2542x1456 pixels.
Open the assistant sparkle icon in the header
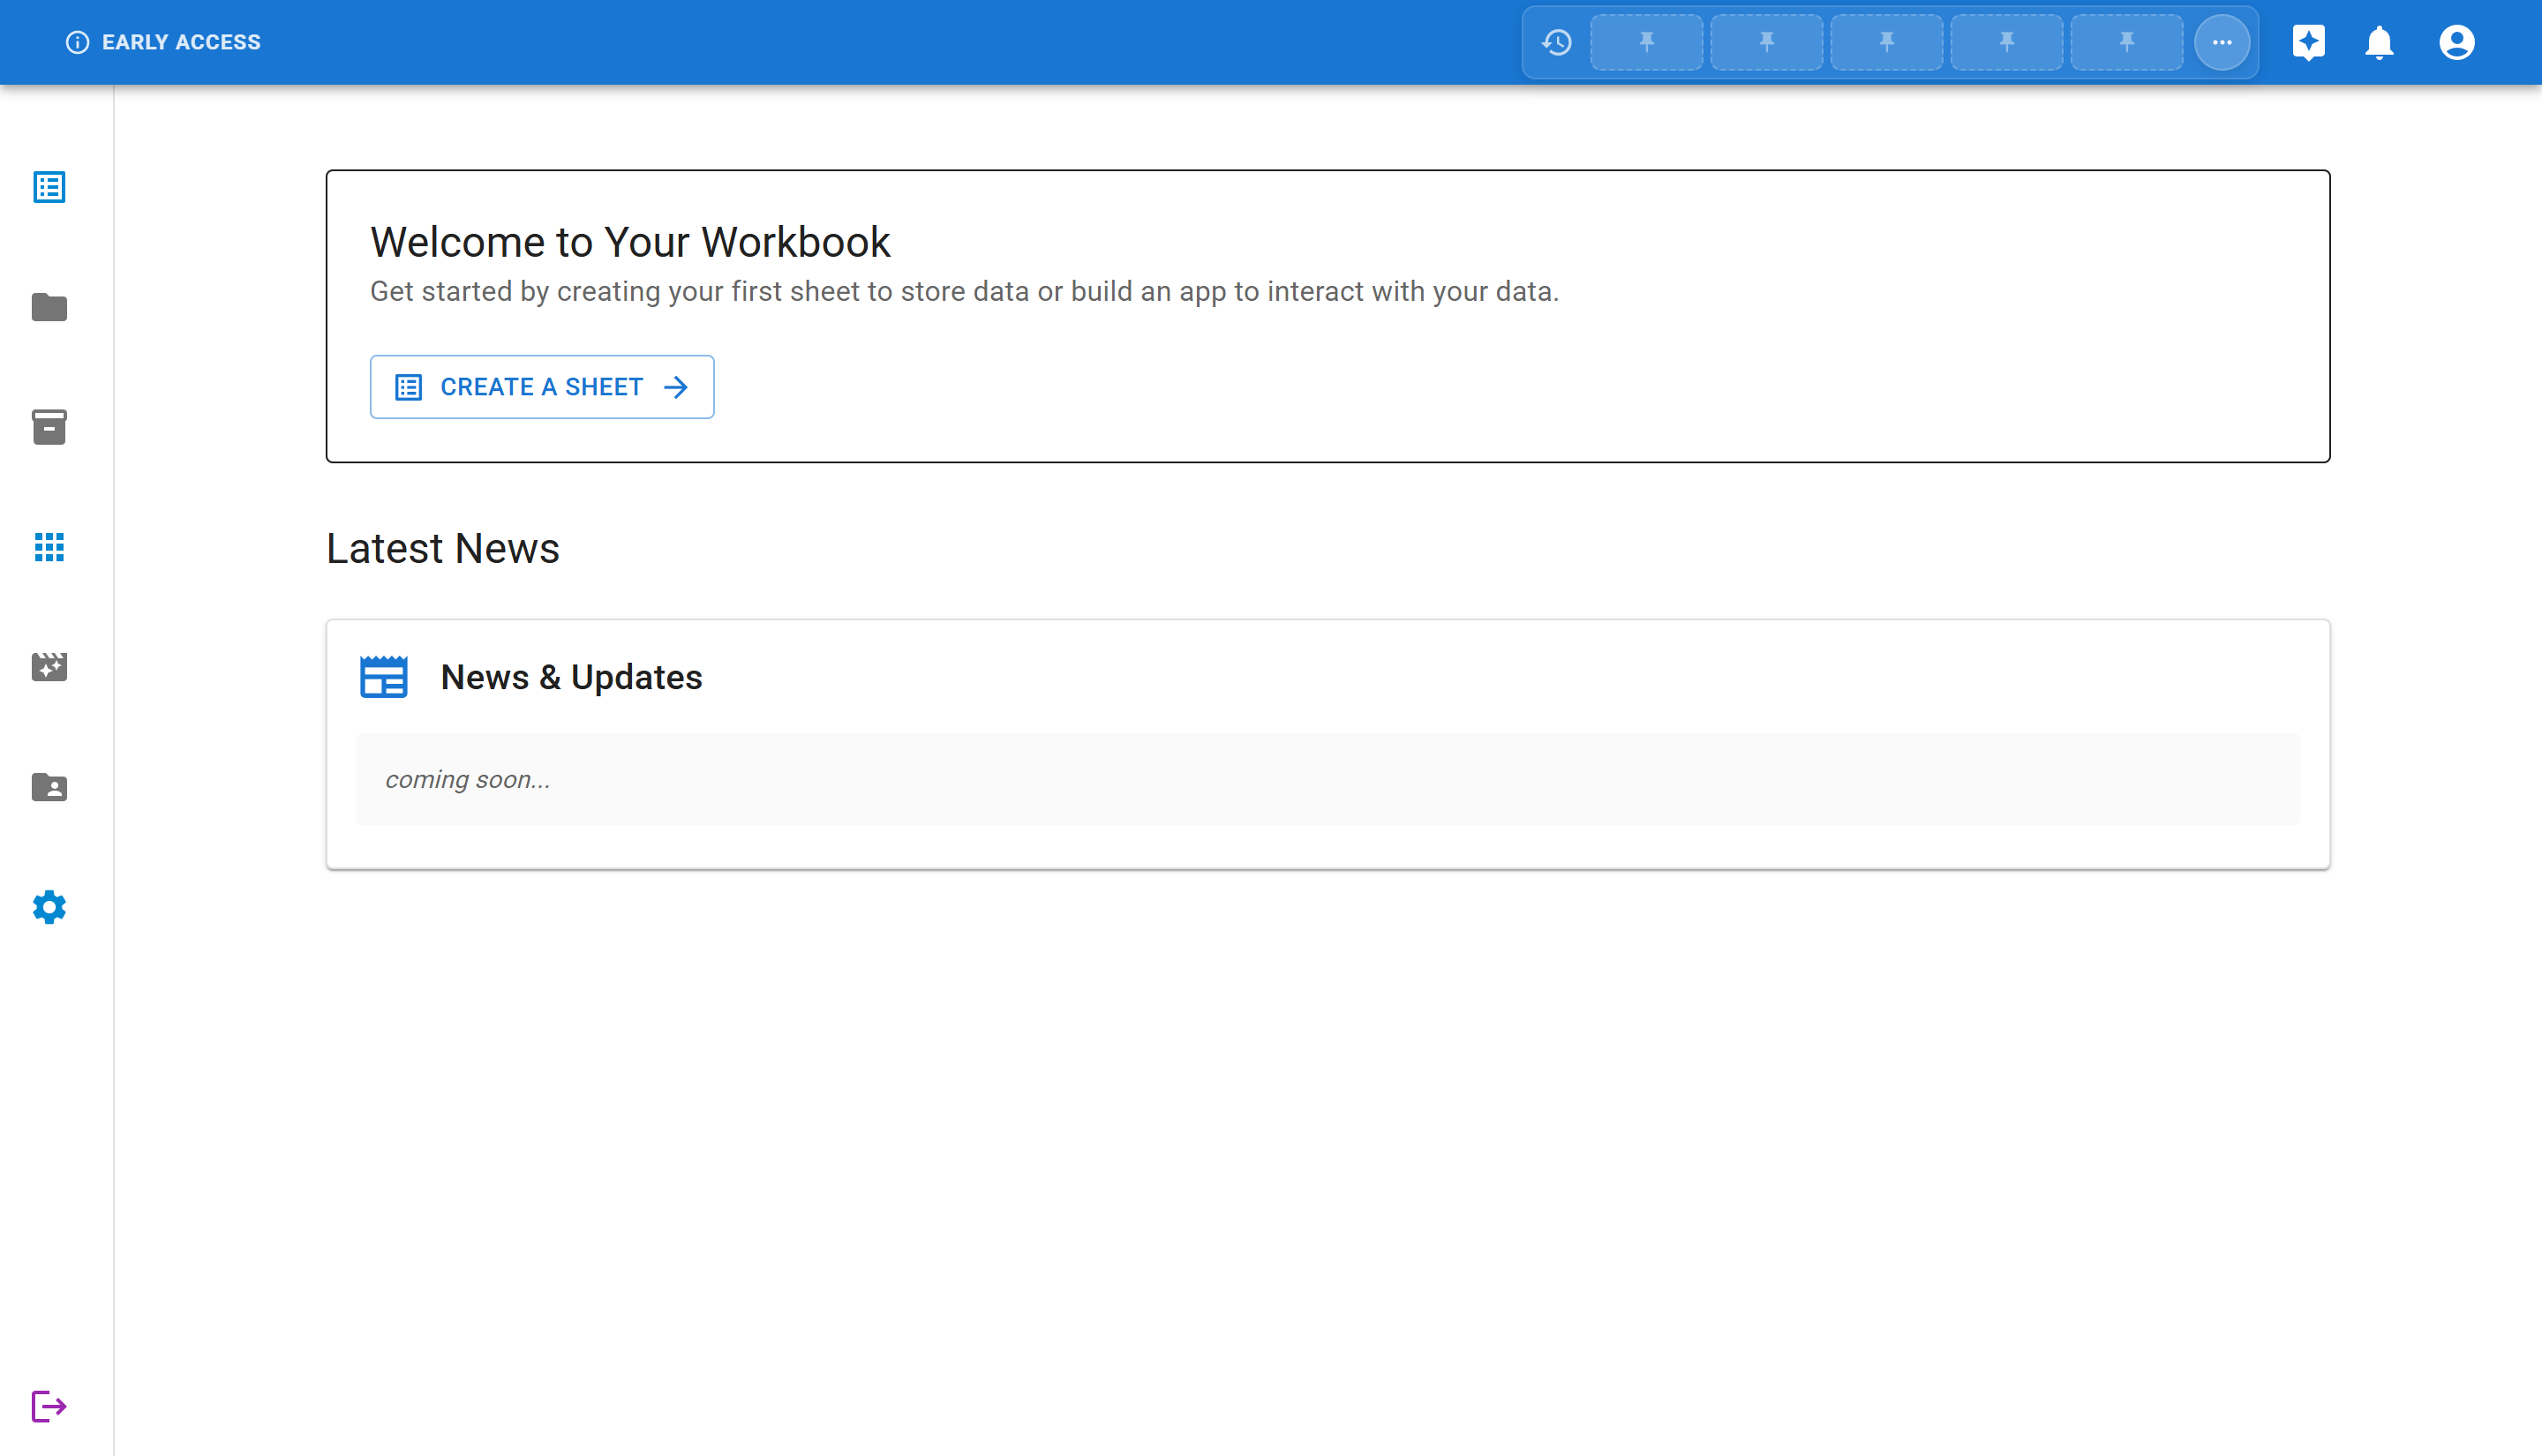[2310, 42]
